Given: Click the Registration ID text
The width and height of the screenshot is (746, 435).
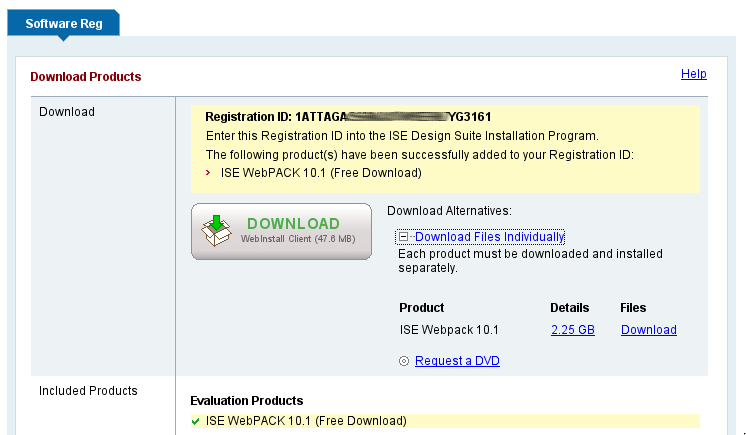Looking at the screenshot, I should coord(347,117).
